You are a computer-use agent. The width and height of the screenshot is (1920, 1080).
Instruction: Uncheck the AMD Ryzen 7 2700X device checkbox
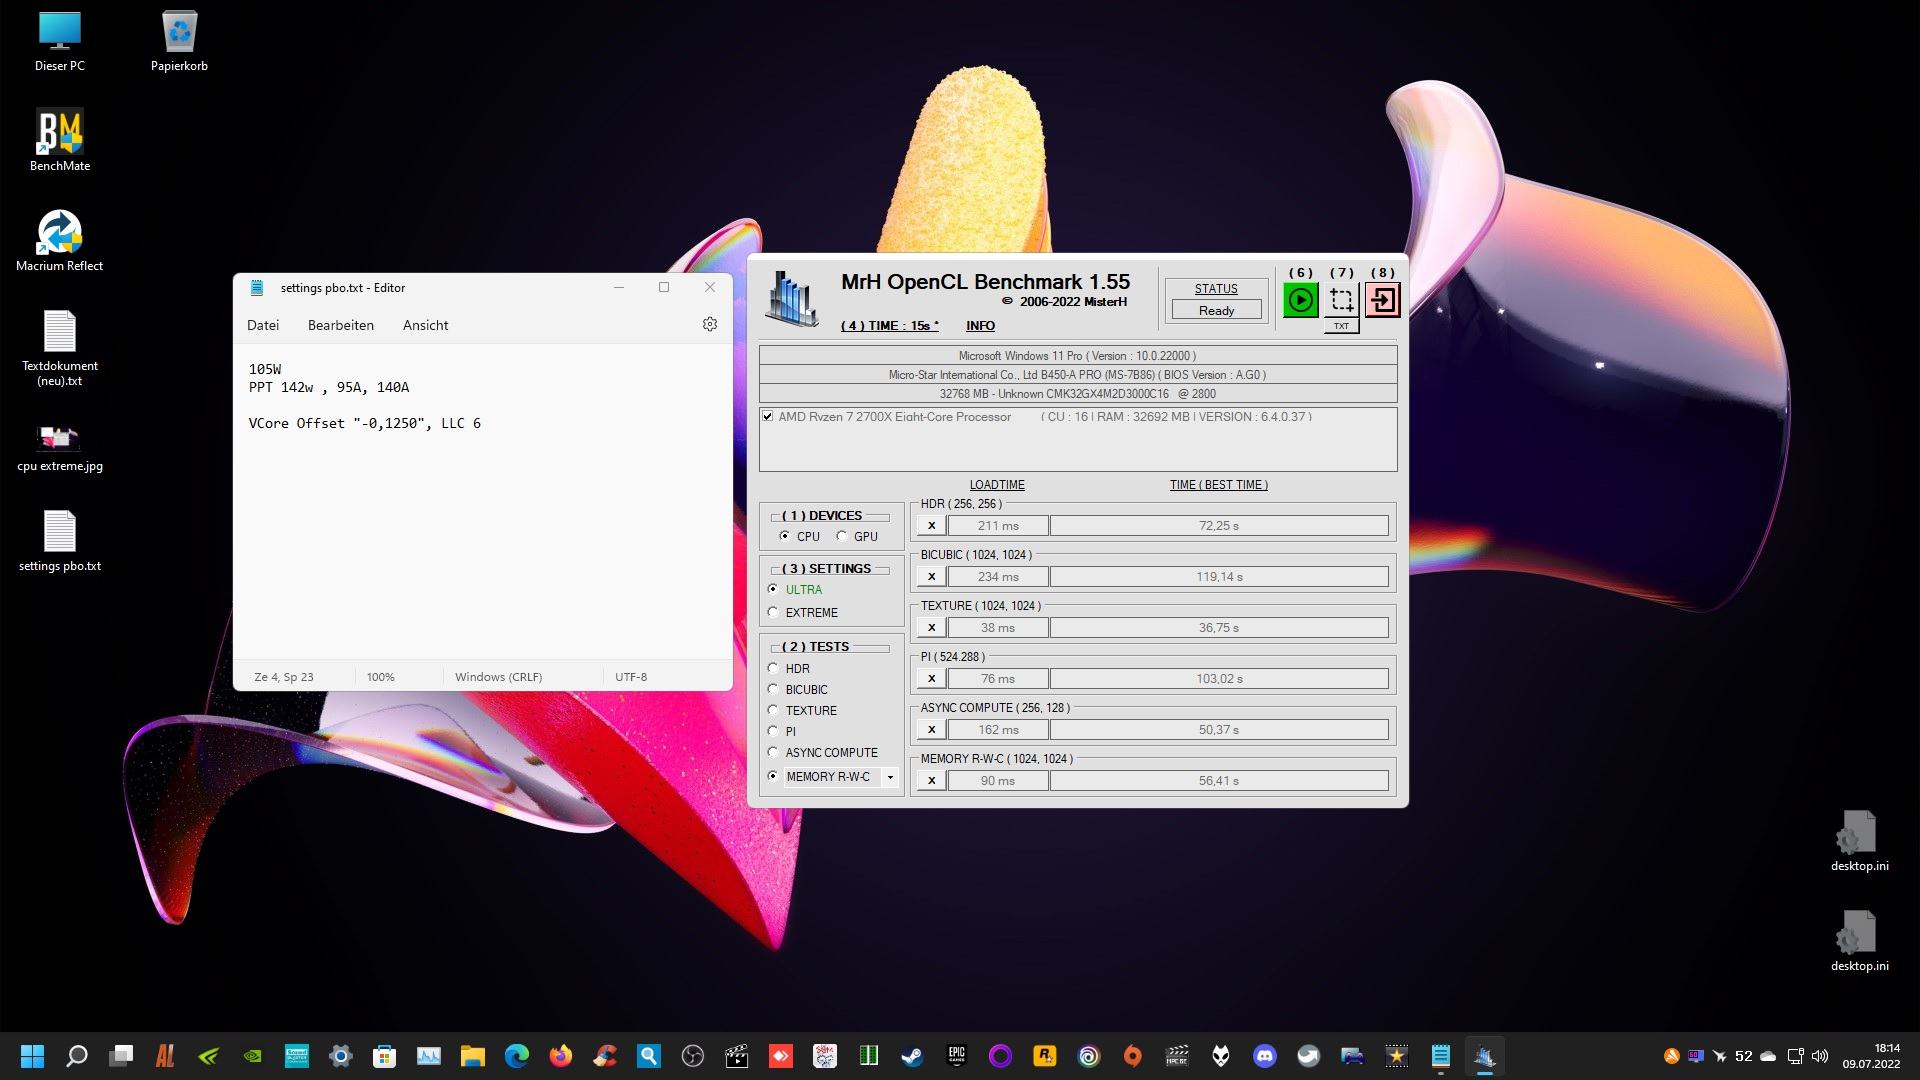[767, 417]
